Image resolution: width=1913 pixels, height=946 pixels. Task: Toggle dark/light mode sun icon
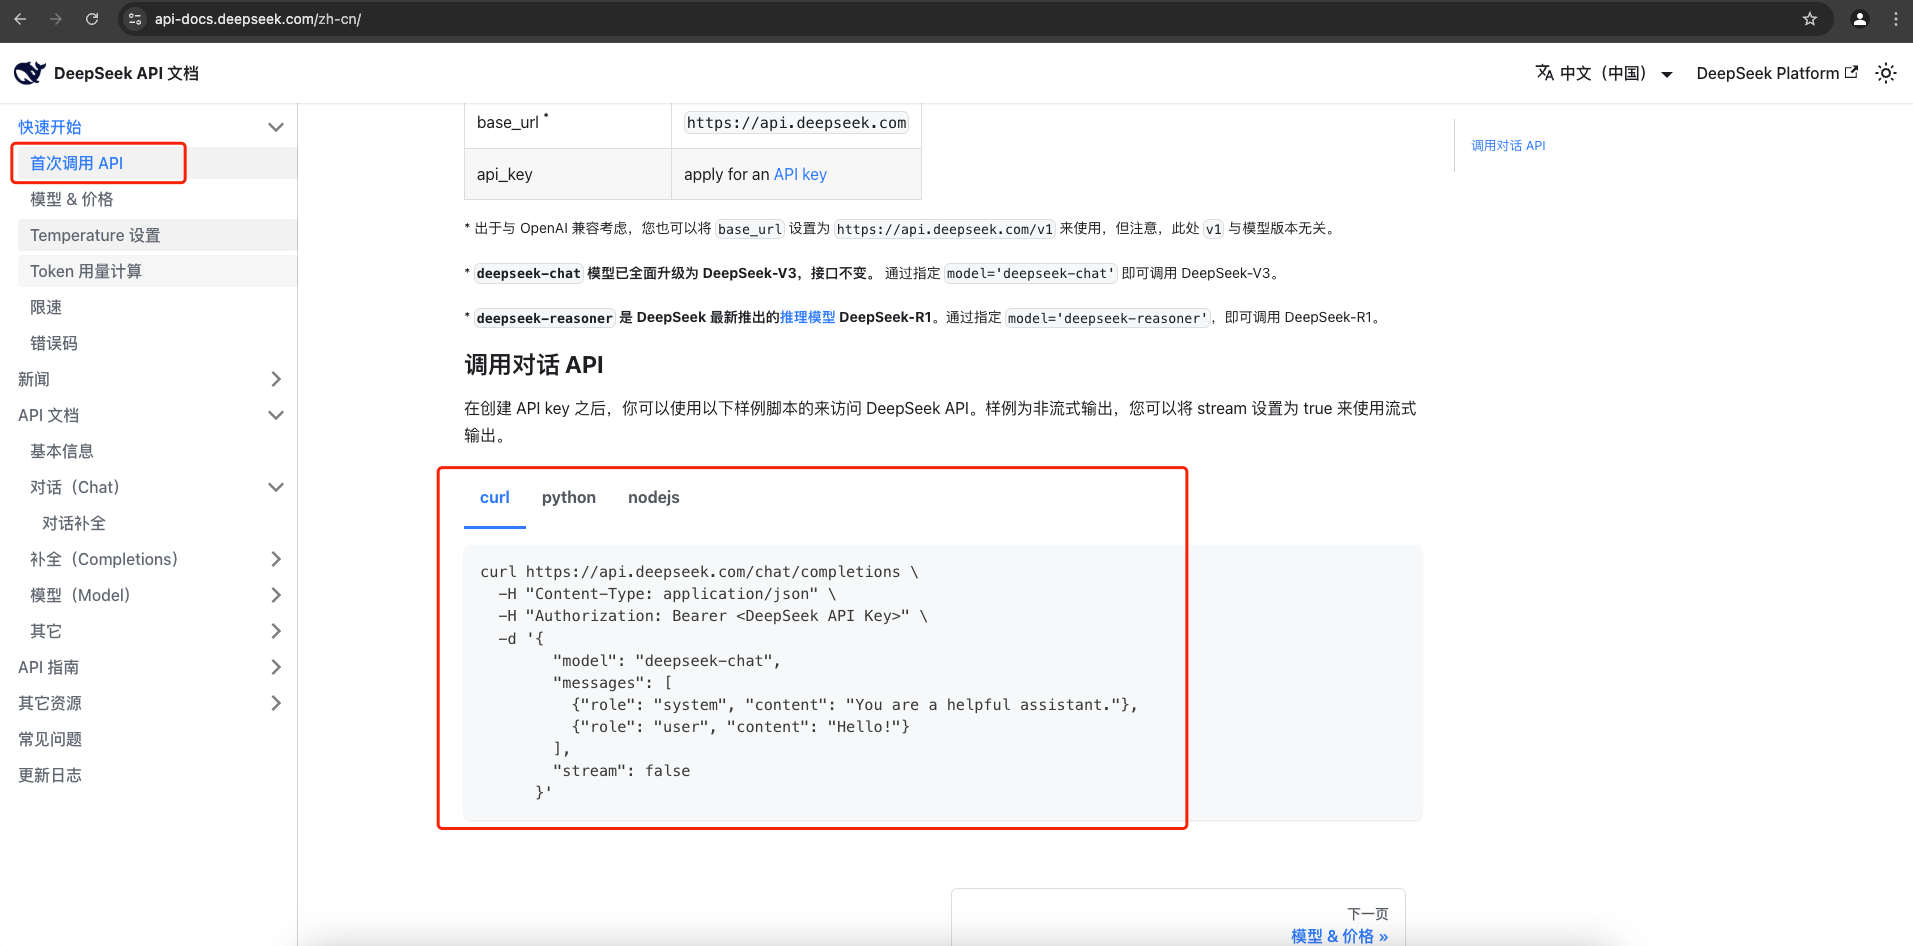tap(1886, 73)
